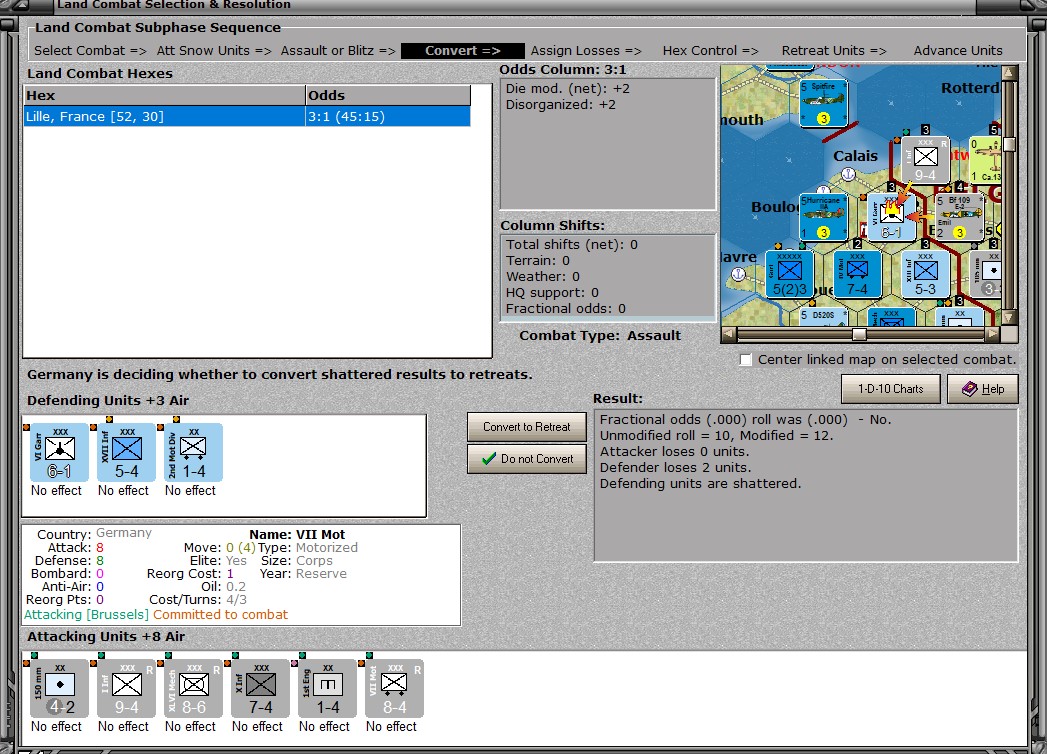Select the 1st Eng 1-4 engineer unit
1047x754 pixels.
point(327,689)
